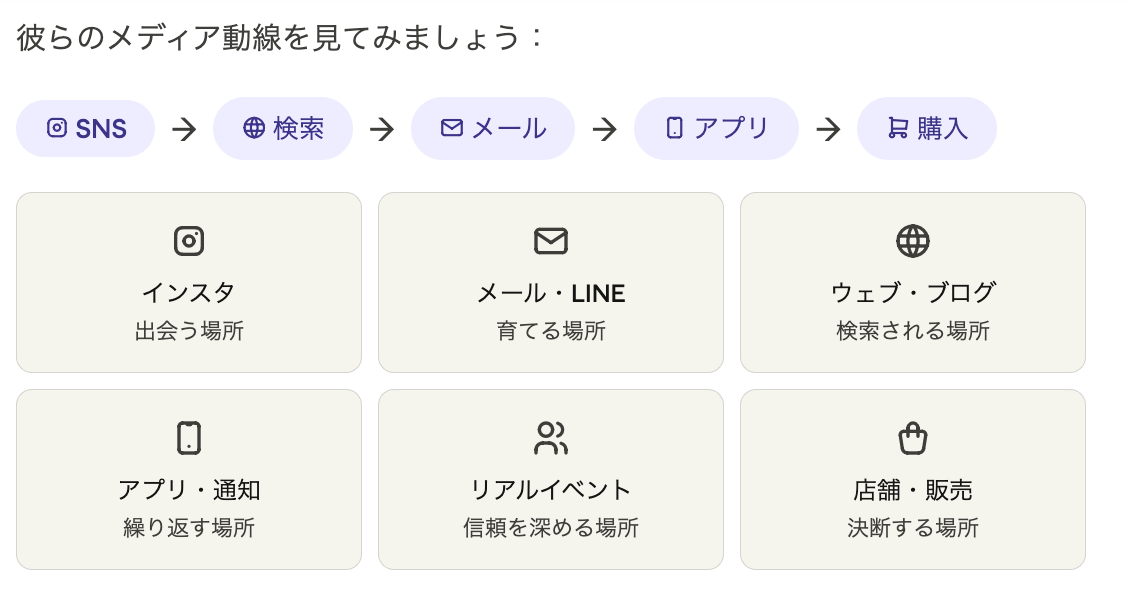Select the 購入 step pill
The width and height of the screenshot is (1132, 596).
point(927,128)
